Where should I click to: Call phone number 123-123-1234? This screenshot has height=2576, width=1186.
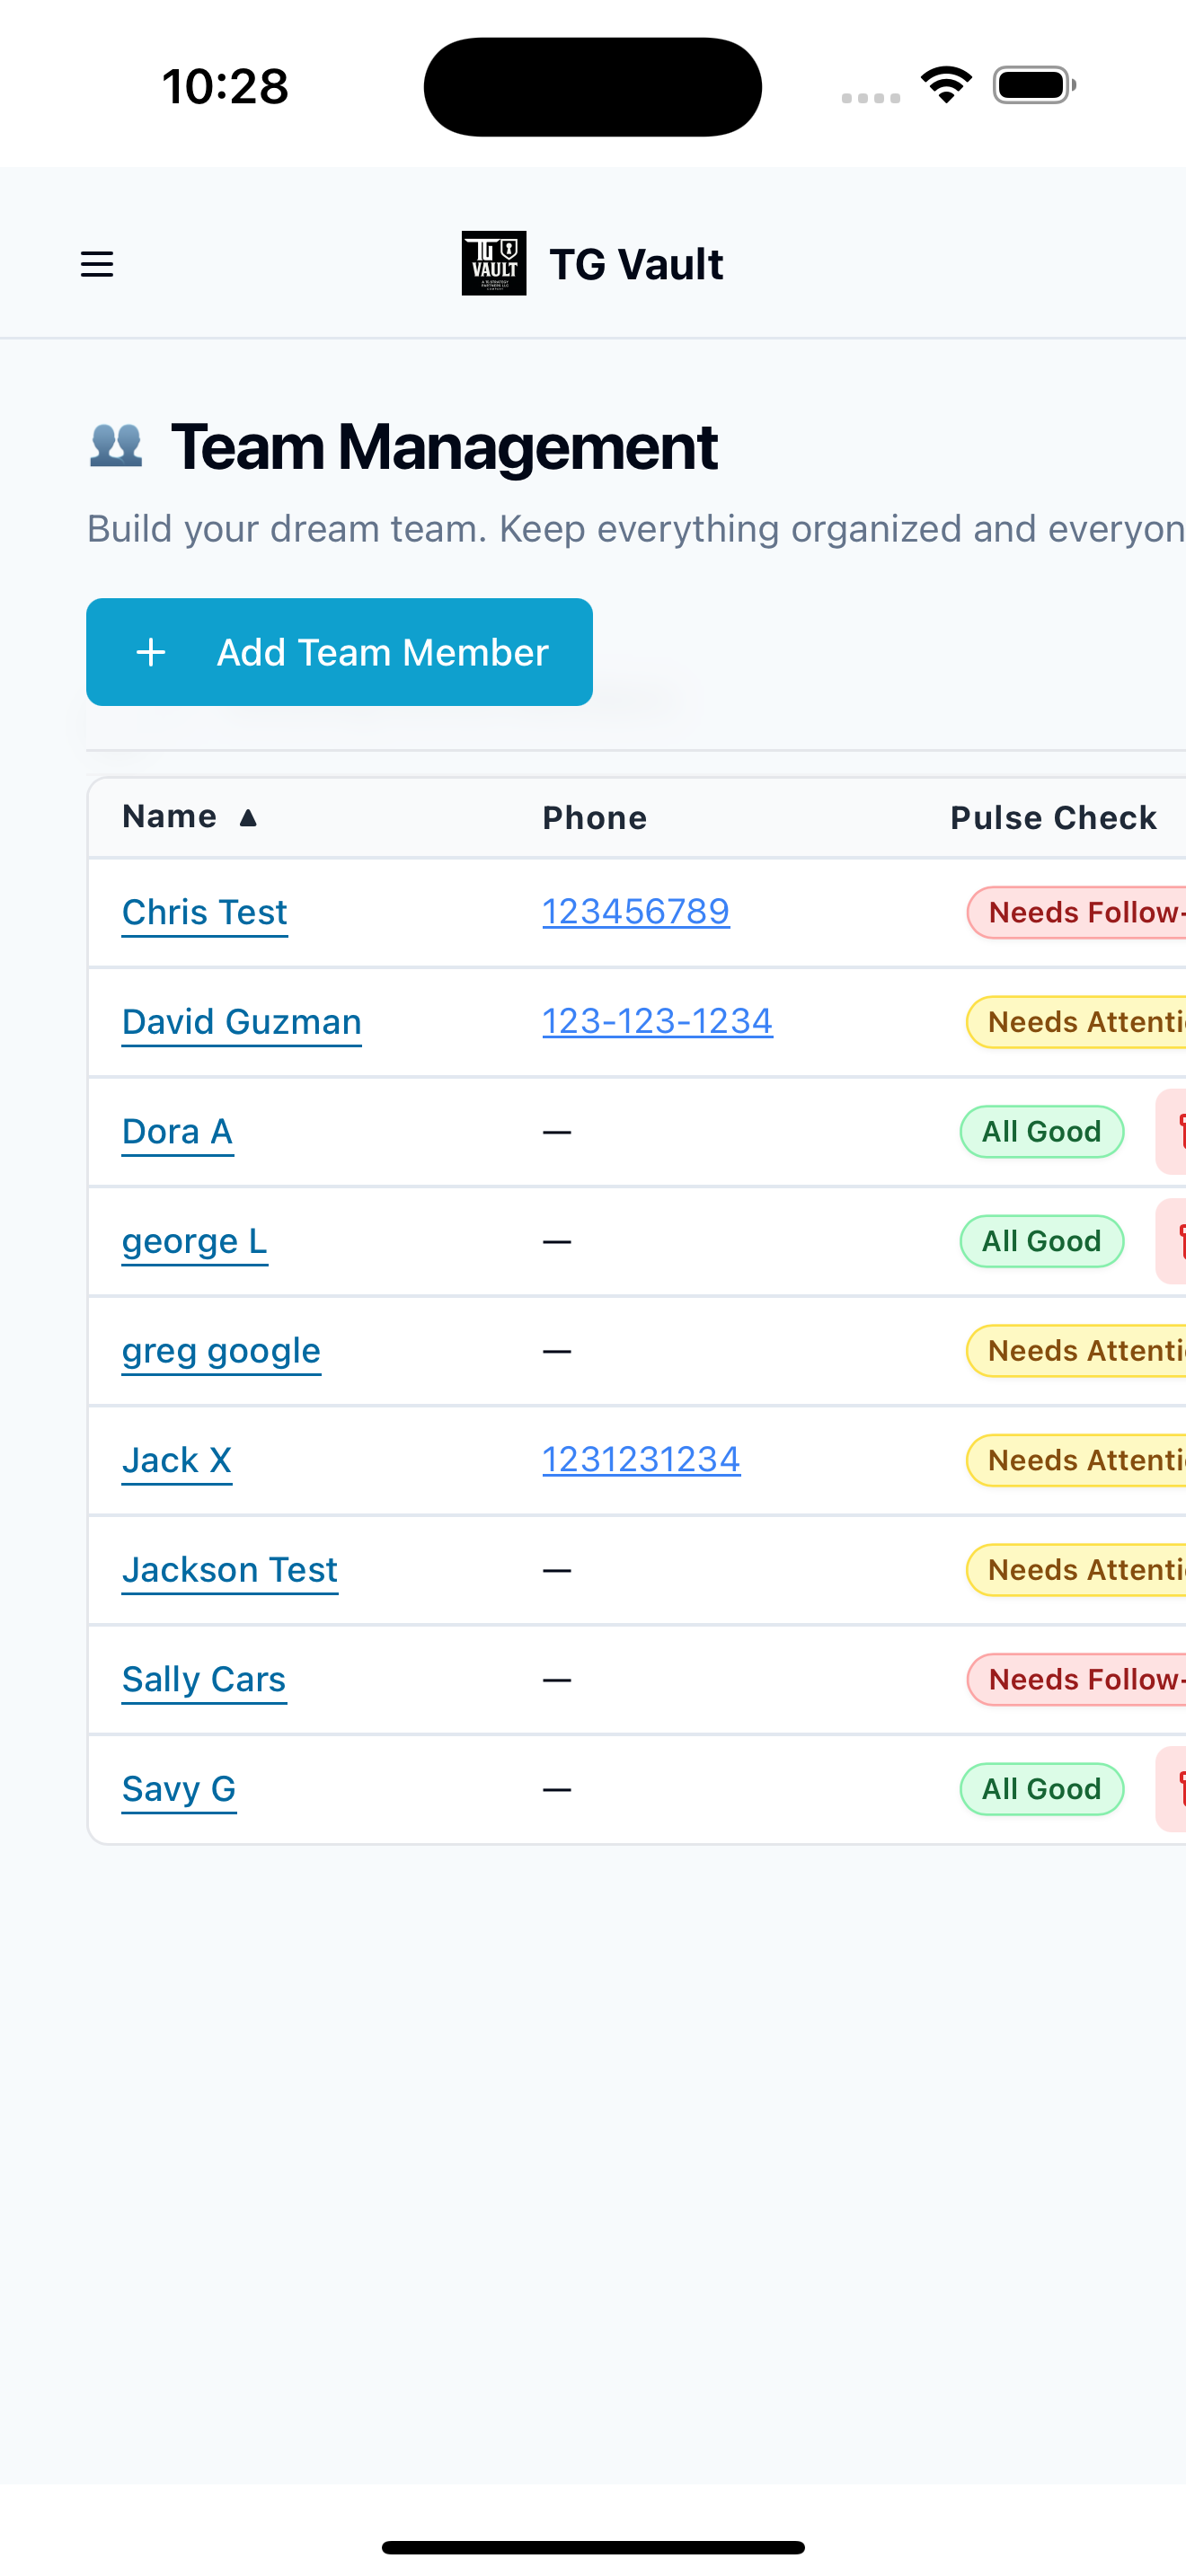[x=658, y=1021]
